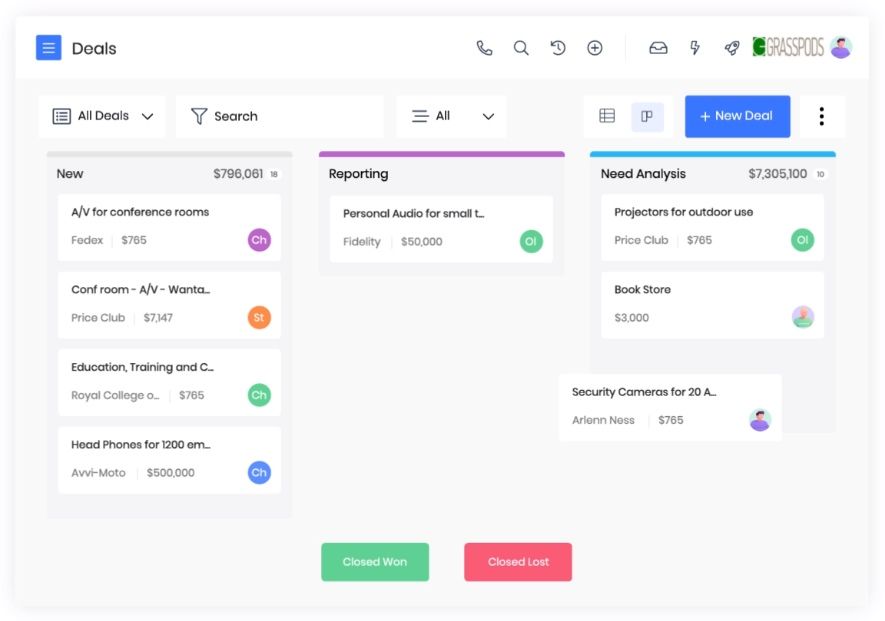Select the Security Cameras for 20 A card
885x621 pixels.
(x=671, y=407)
